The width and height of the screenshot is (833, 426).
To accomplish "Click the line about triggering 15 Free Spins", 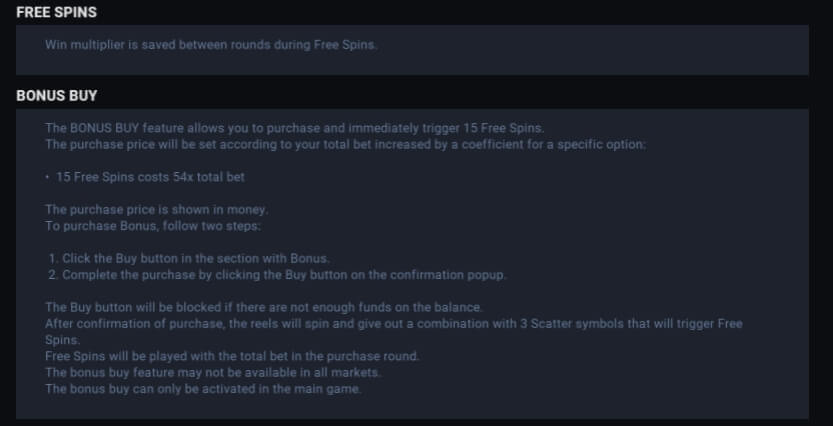I will 294,128.
